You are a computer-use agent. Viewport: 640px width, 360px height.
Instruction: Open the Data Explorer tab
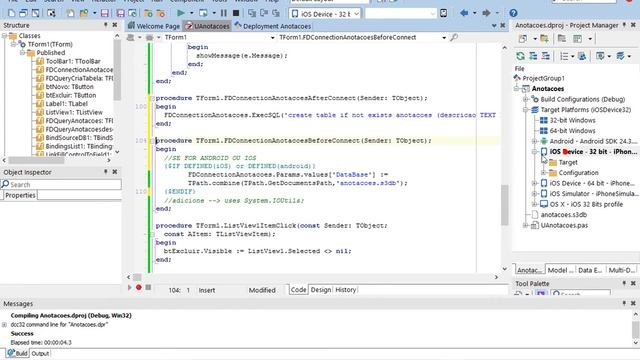point(590,270)
